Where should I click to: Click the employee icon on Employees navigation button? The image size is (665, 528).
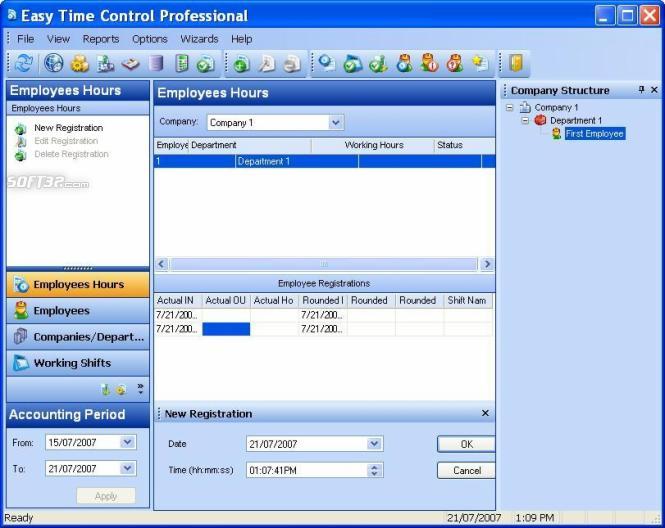[x=21, y=310]
